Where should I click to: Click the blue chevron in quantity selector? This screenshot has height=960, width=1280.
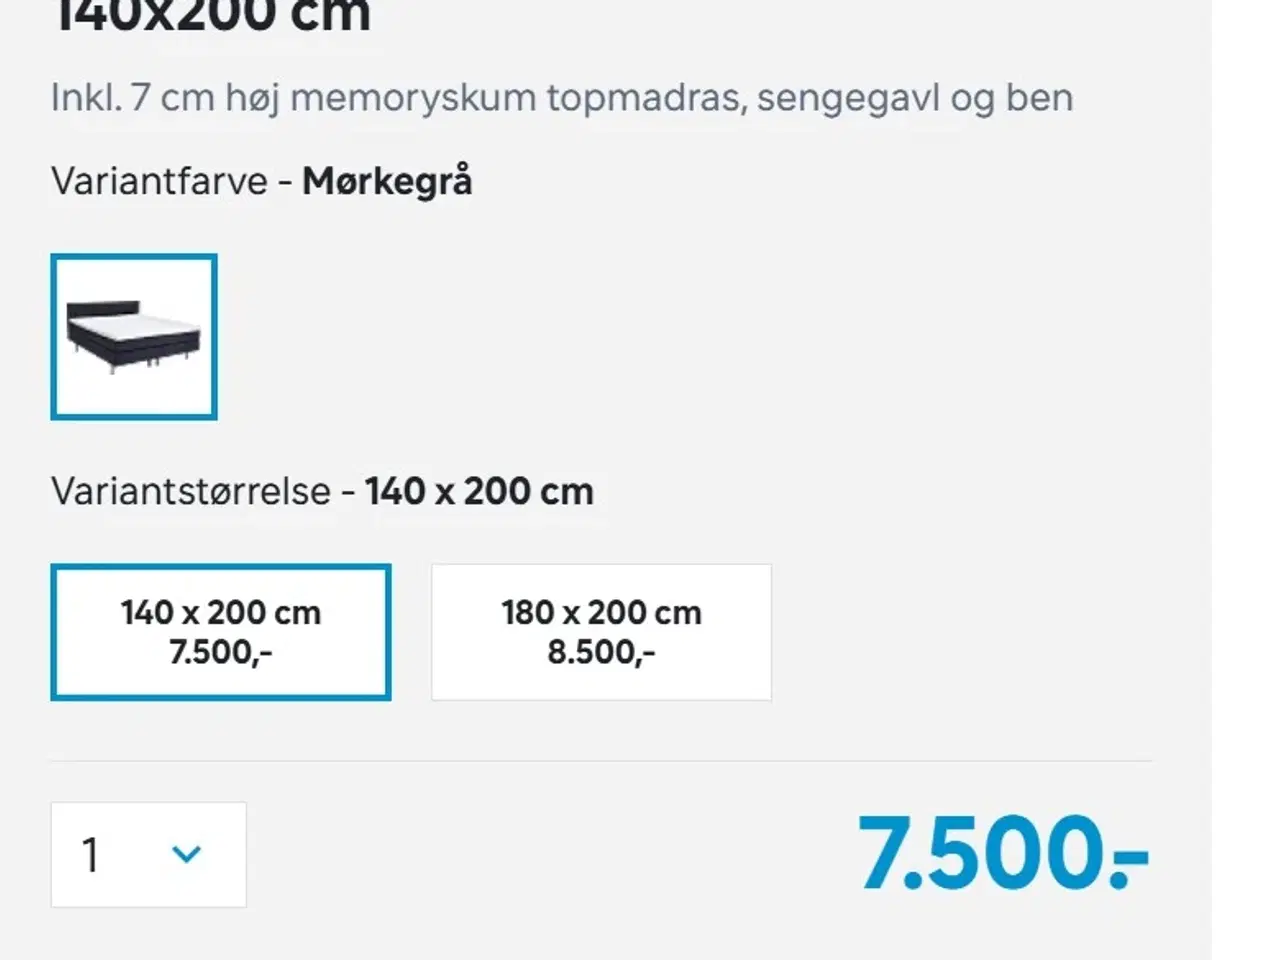[186, 854]
